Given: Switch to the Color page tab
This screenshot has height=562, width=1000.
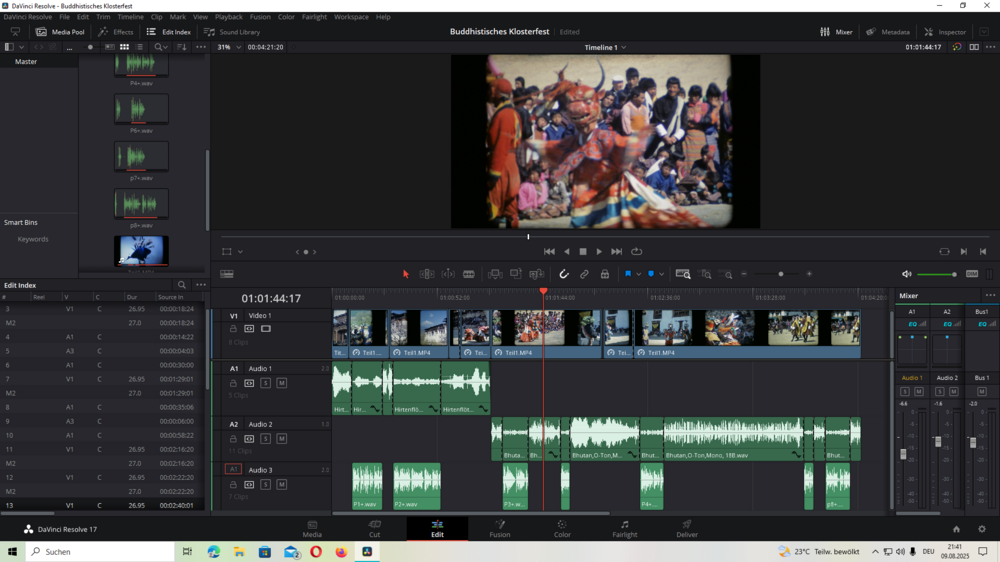Looking at the screenshot, I should [562, 529].
